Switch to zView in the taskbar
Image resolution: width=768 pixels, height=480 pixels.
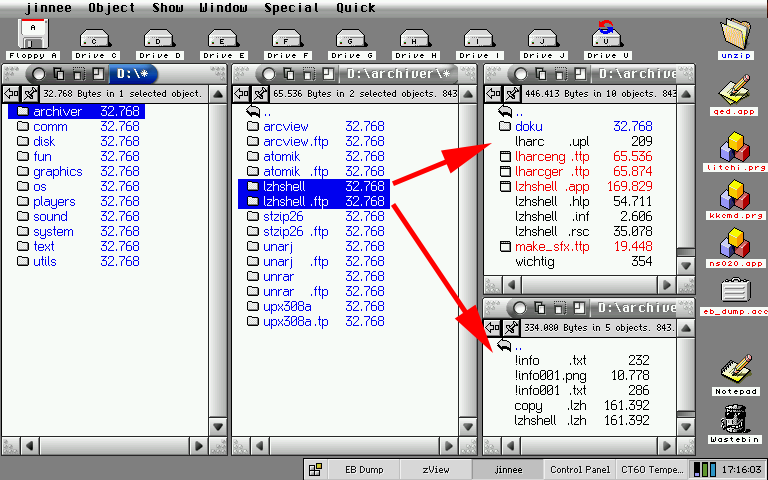(x=434, y=469)
